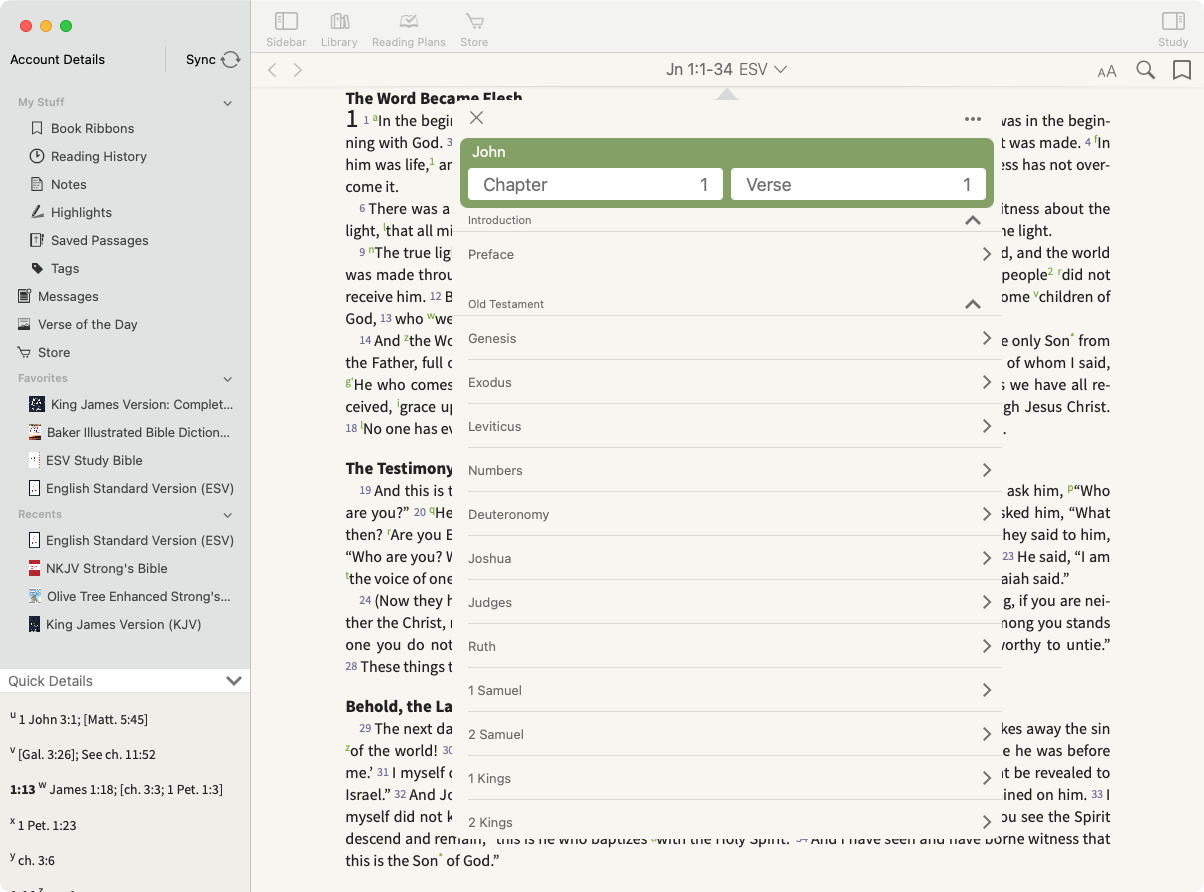Screen dimensions: 1204x892
Task: Click the Sync refresh icon
Action: coord(231,59)
